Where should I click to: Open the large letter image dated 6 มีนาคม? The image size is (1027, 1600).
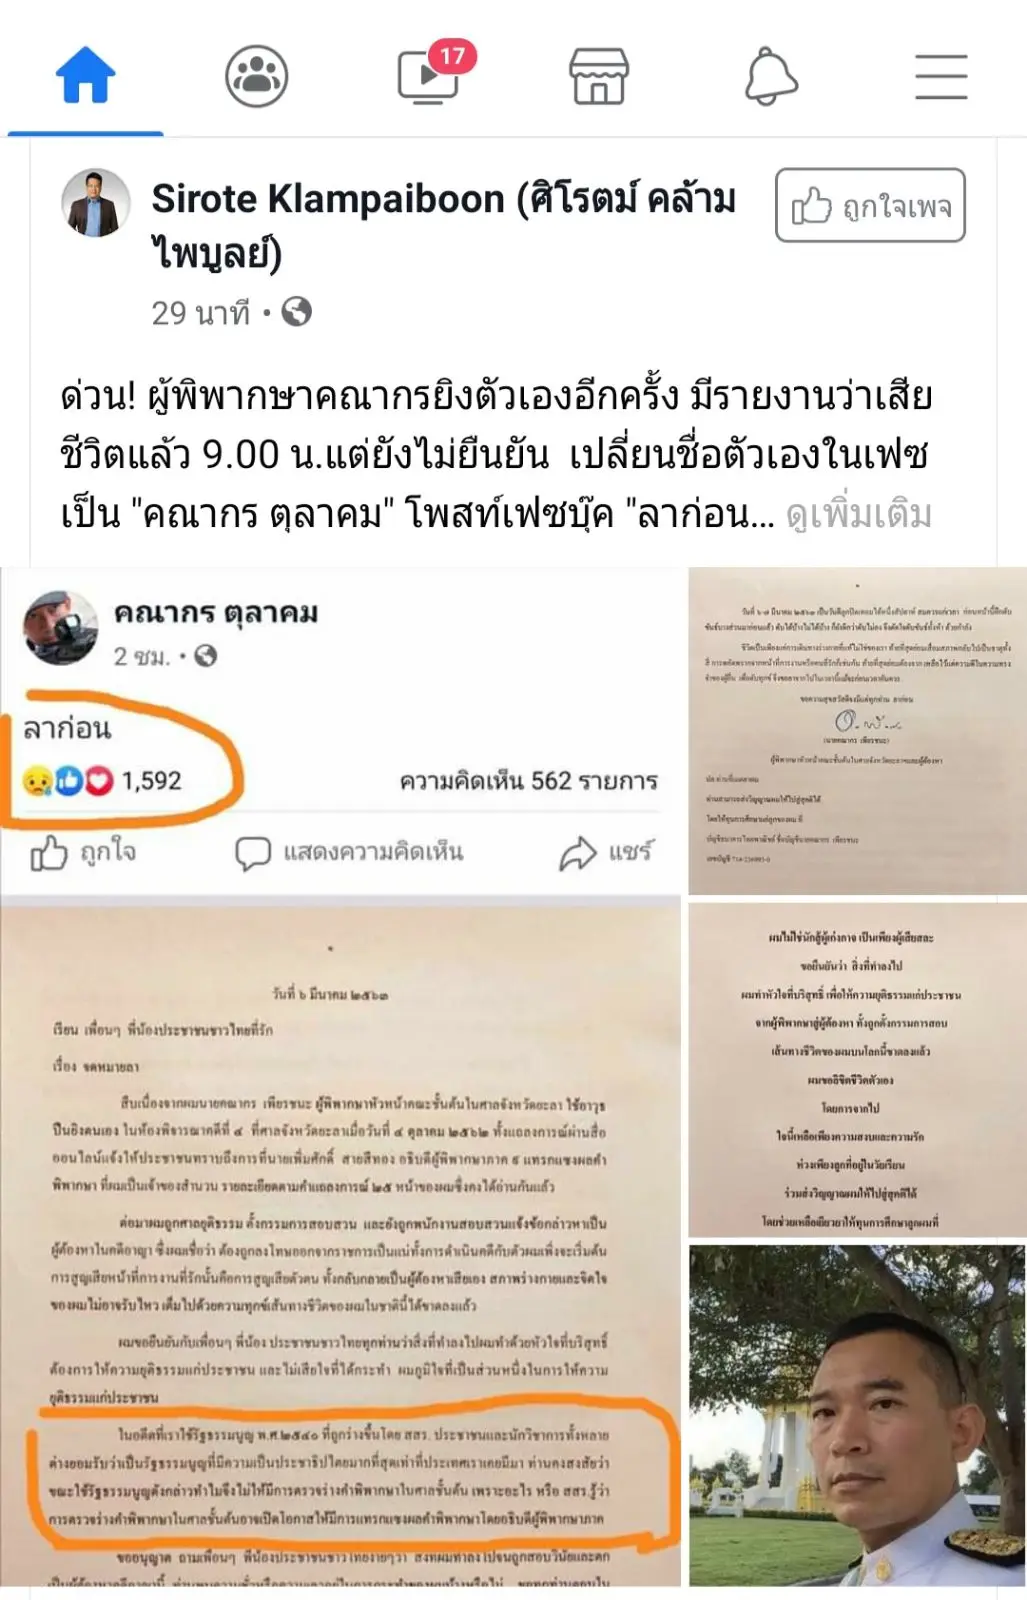pyautogui.click(x=341, y=1245)
